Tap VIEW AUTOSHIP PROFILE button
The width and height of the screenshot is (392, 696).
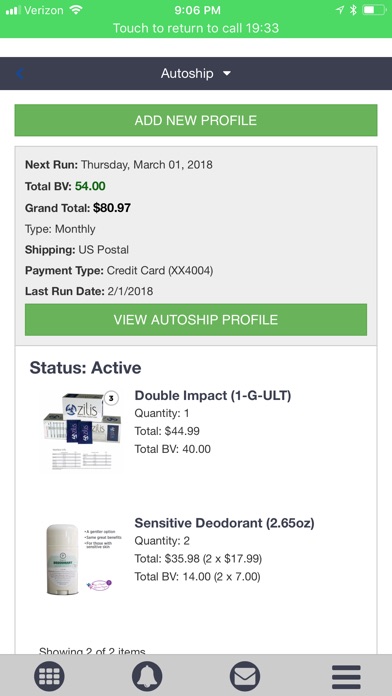196,320
